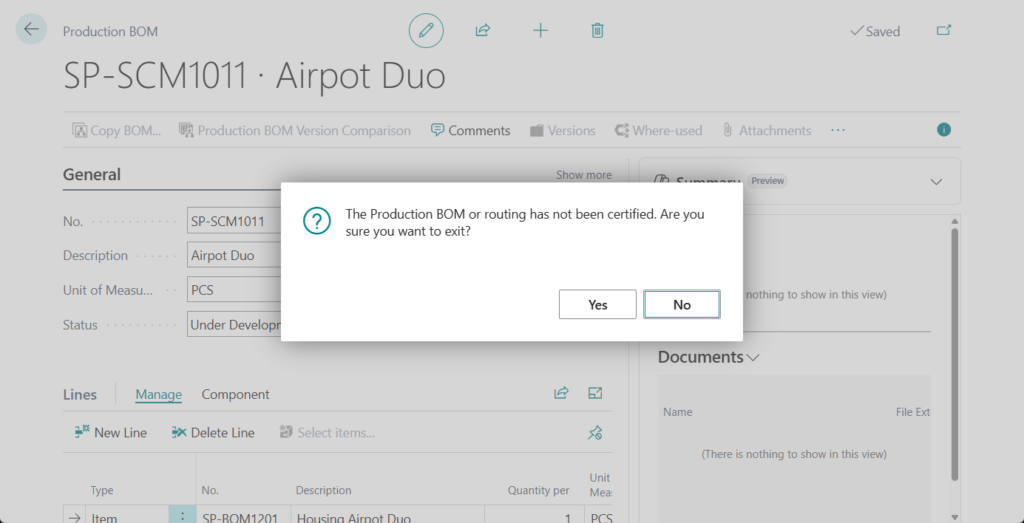
Task: Click the information circle icon
Action: (x=943, y=130)
